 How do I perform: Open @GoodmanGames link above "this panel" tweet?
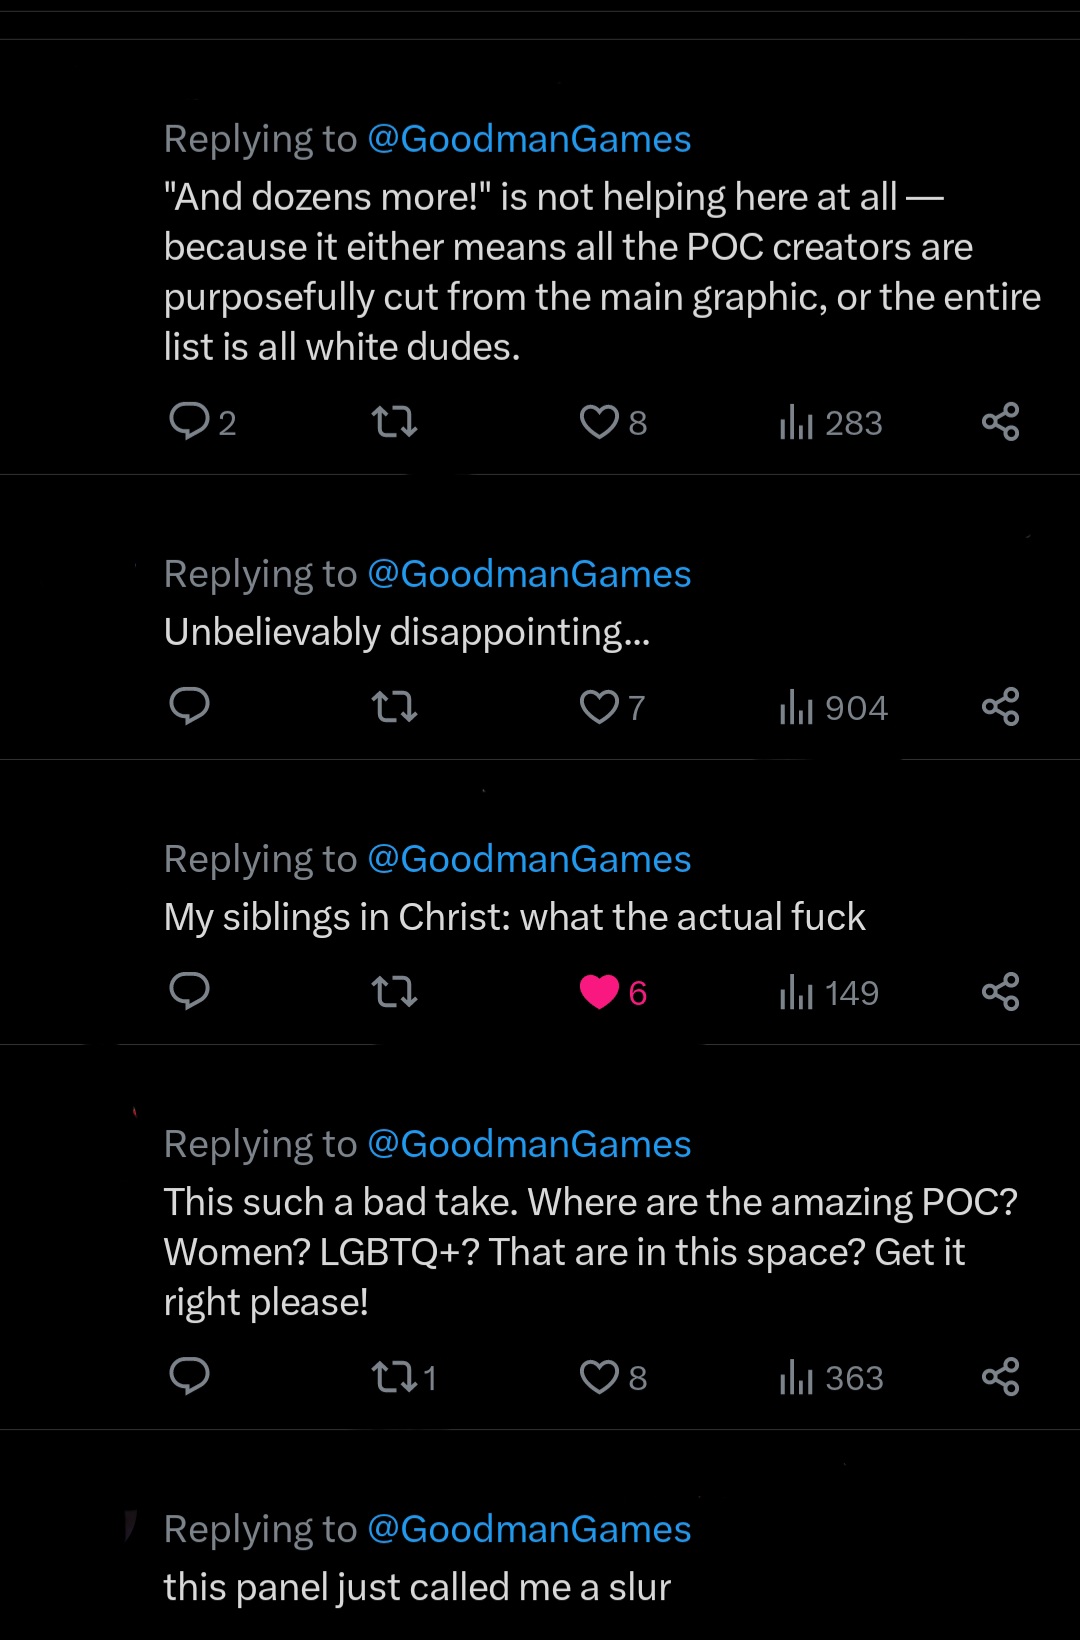click(529, 1529)
